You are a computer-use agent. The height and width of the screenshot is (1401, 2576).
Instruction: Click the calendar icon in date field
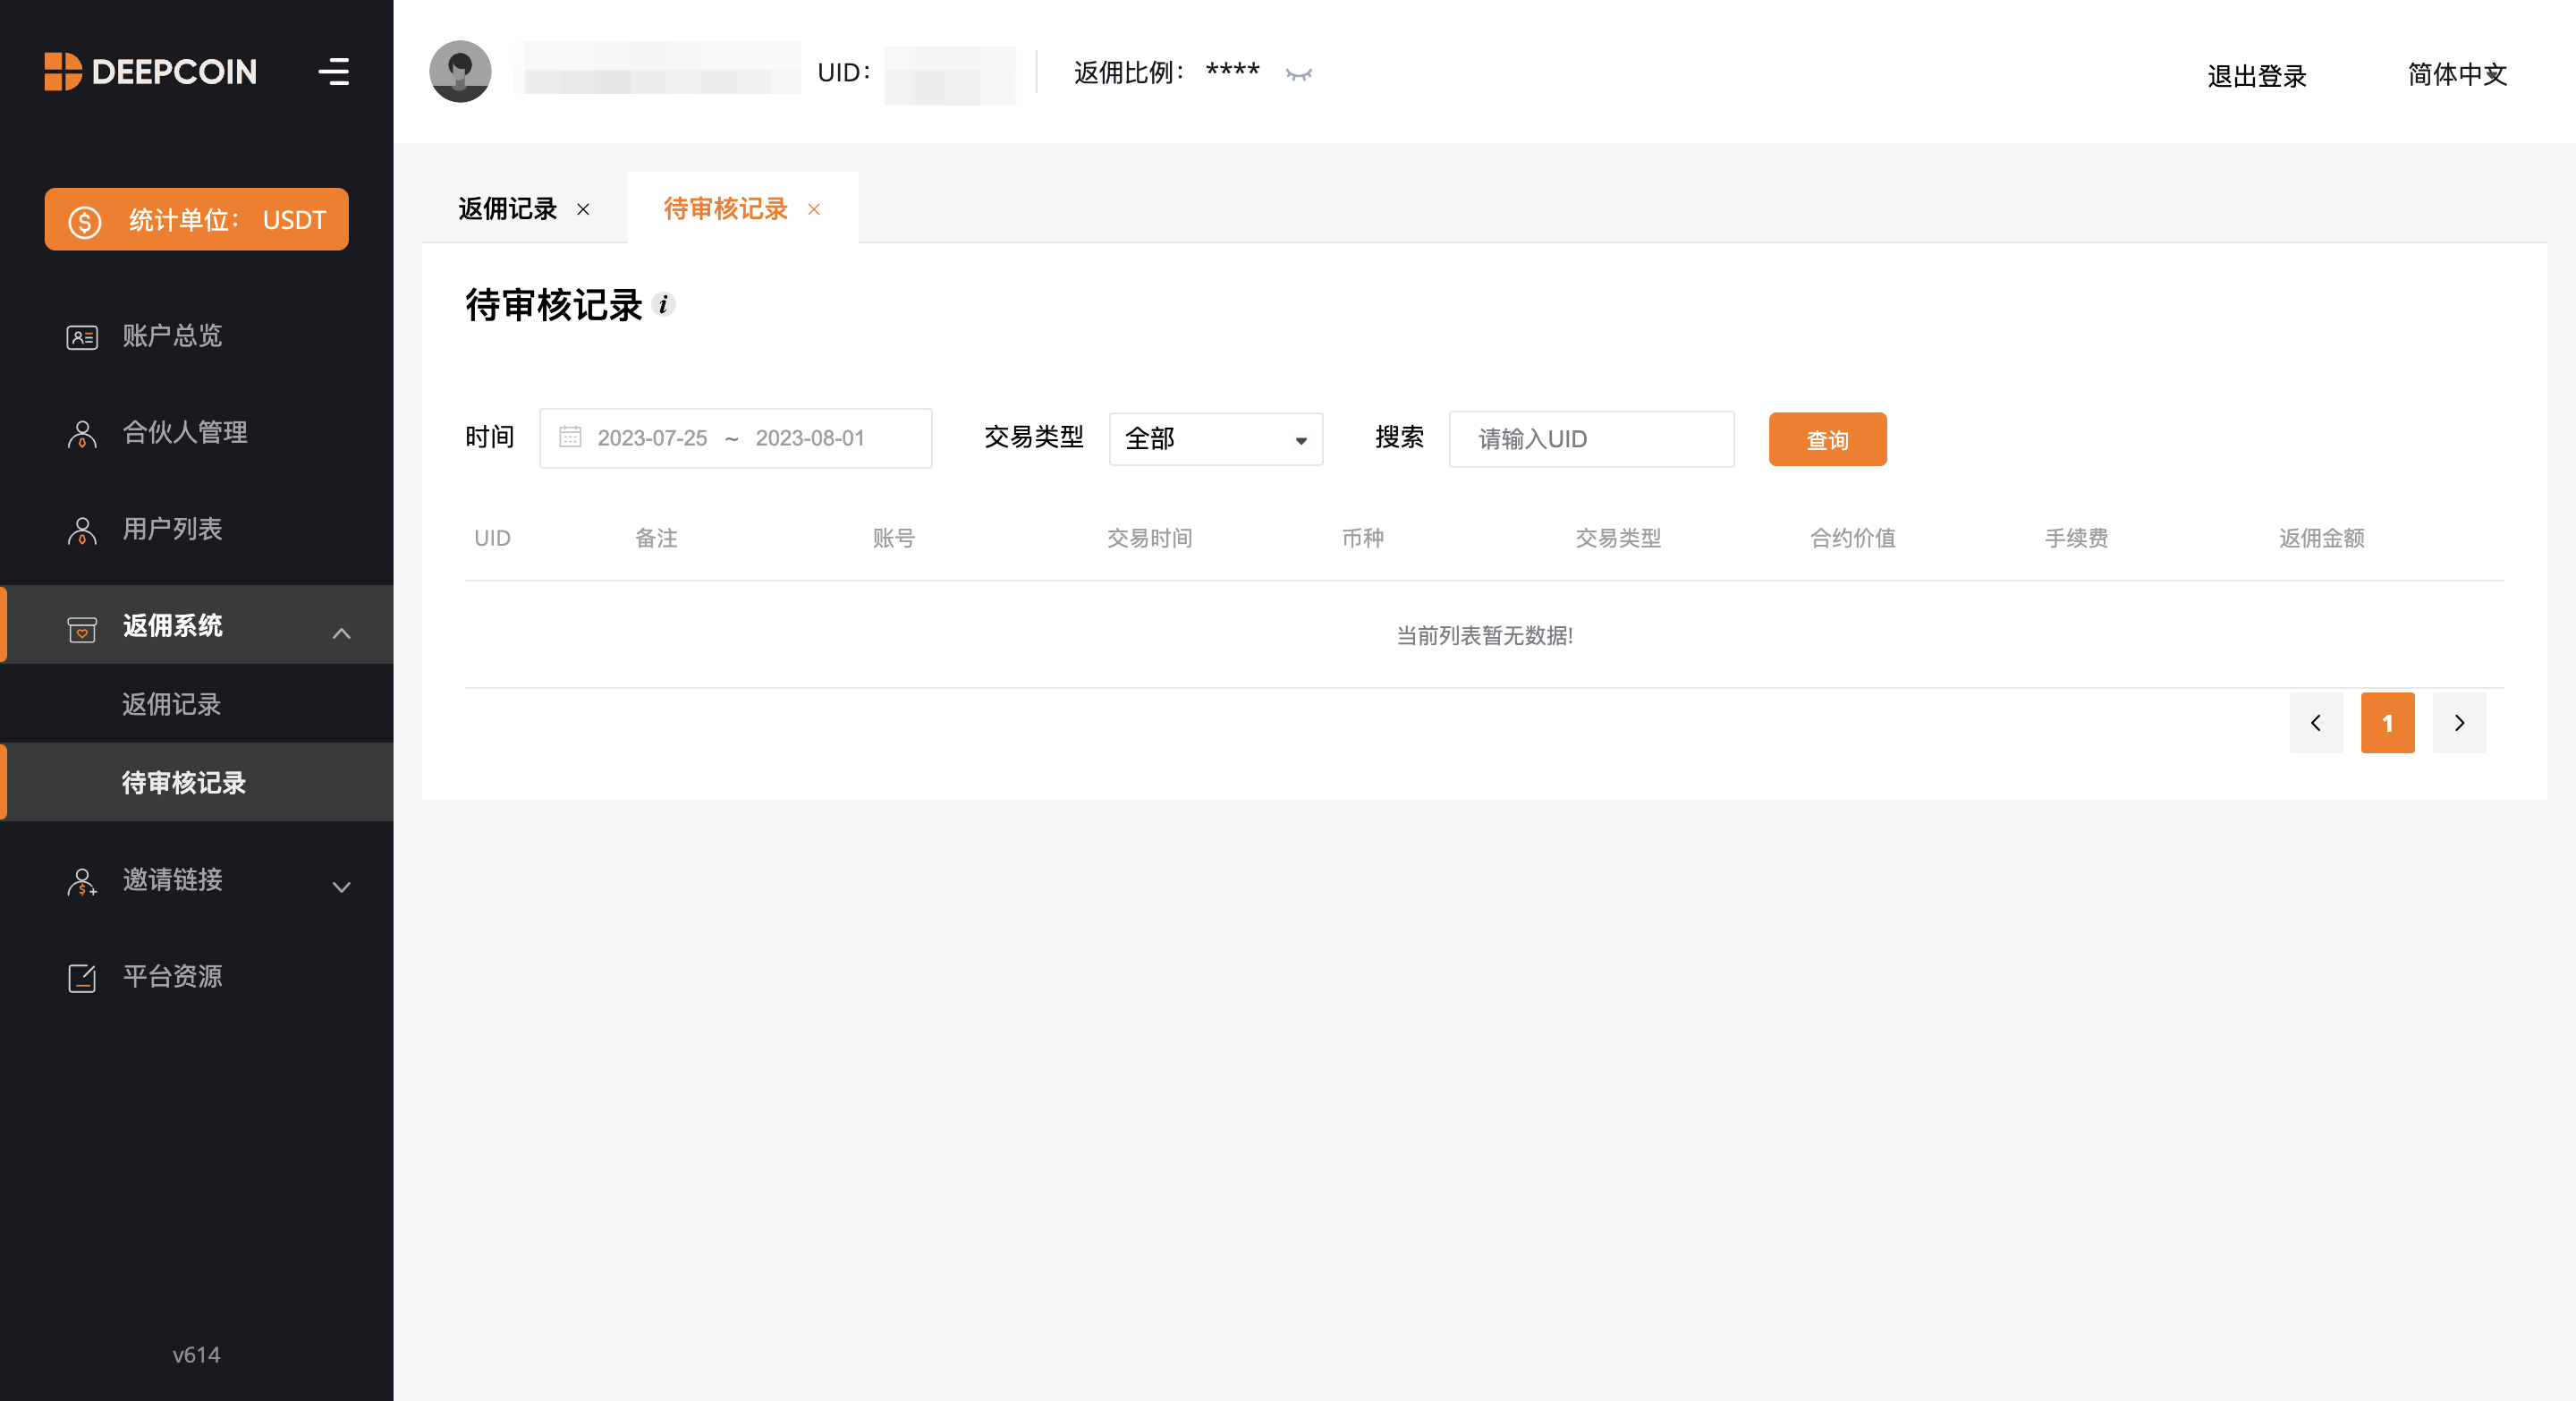click(x=570, y=437)
